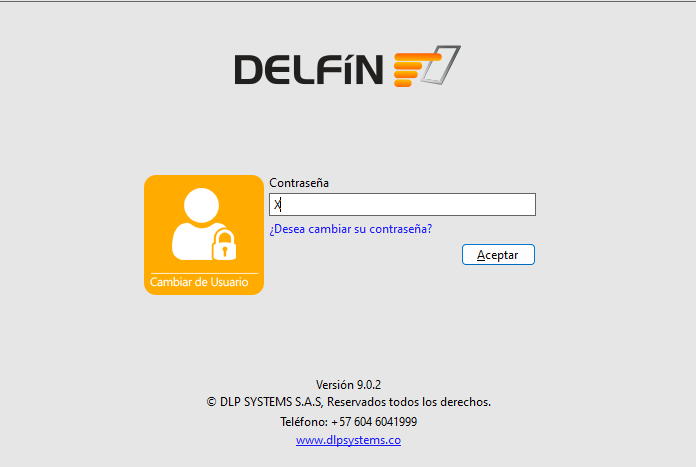Click the Teléfono label text
696x467 pixels.
[304, 422]
